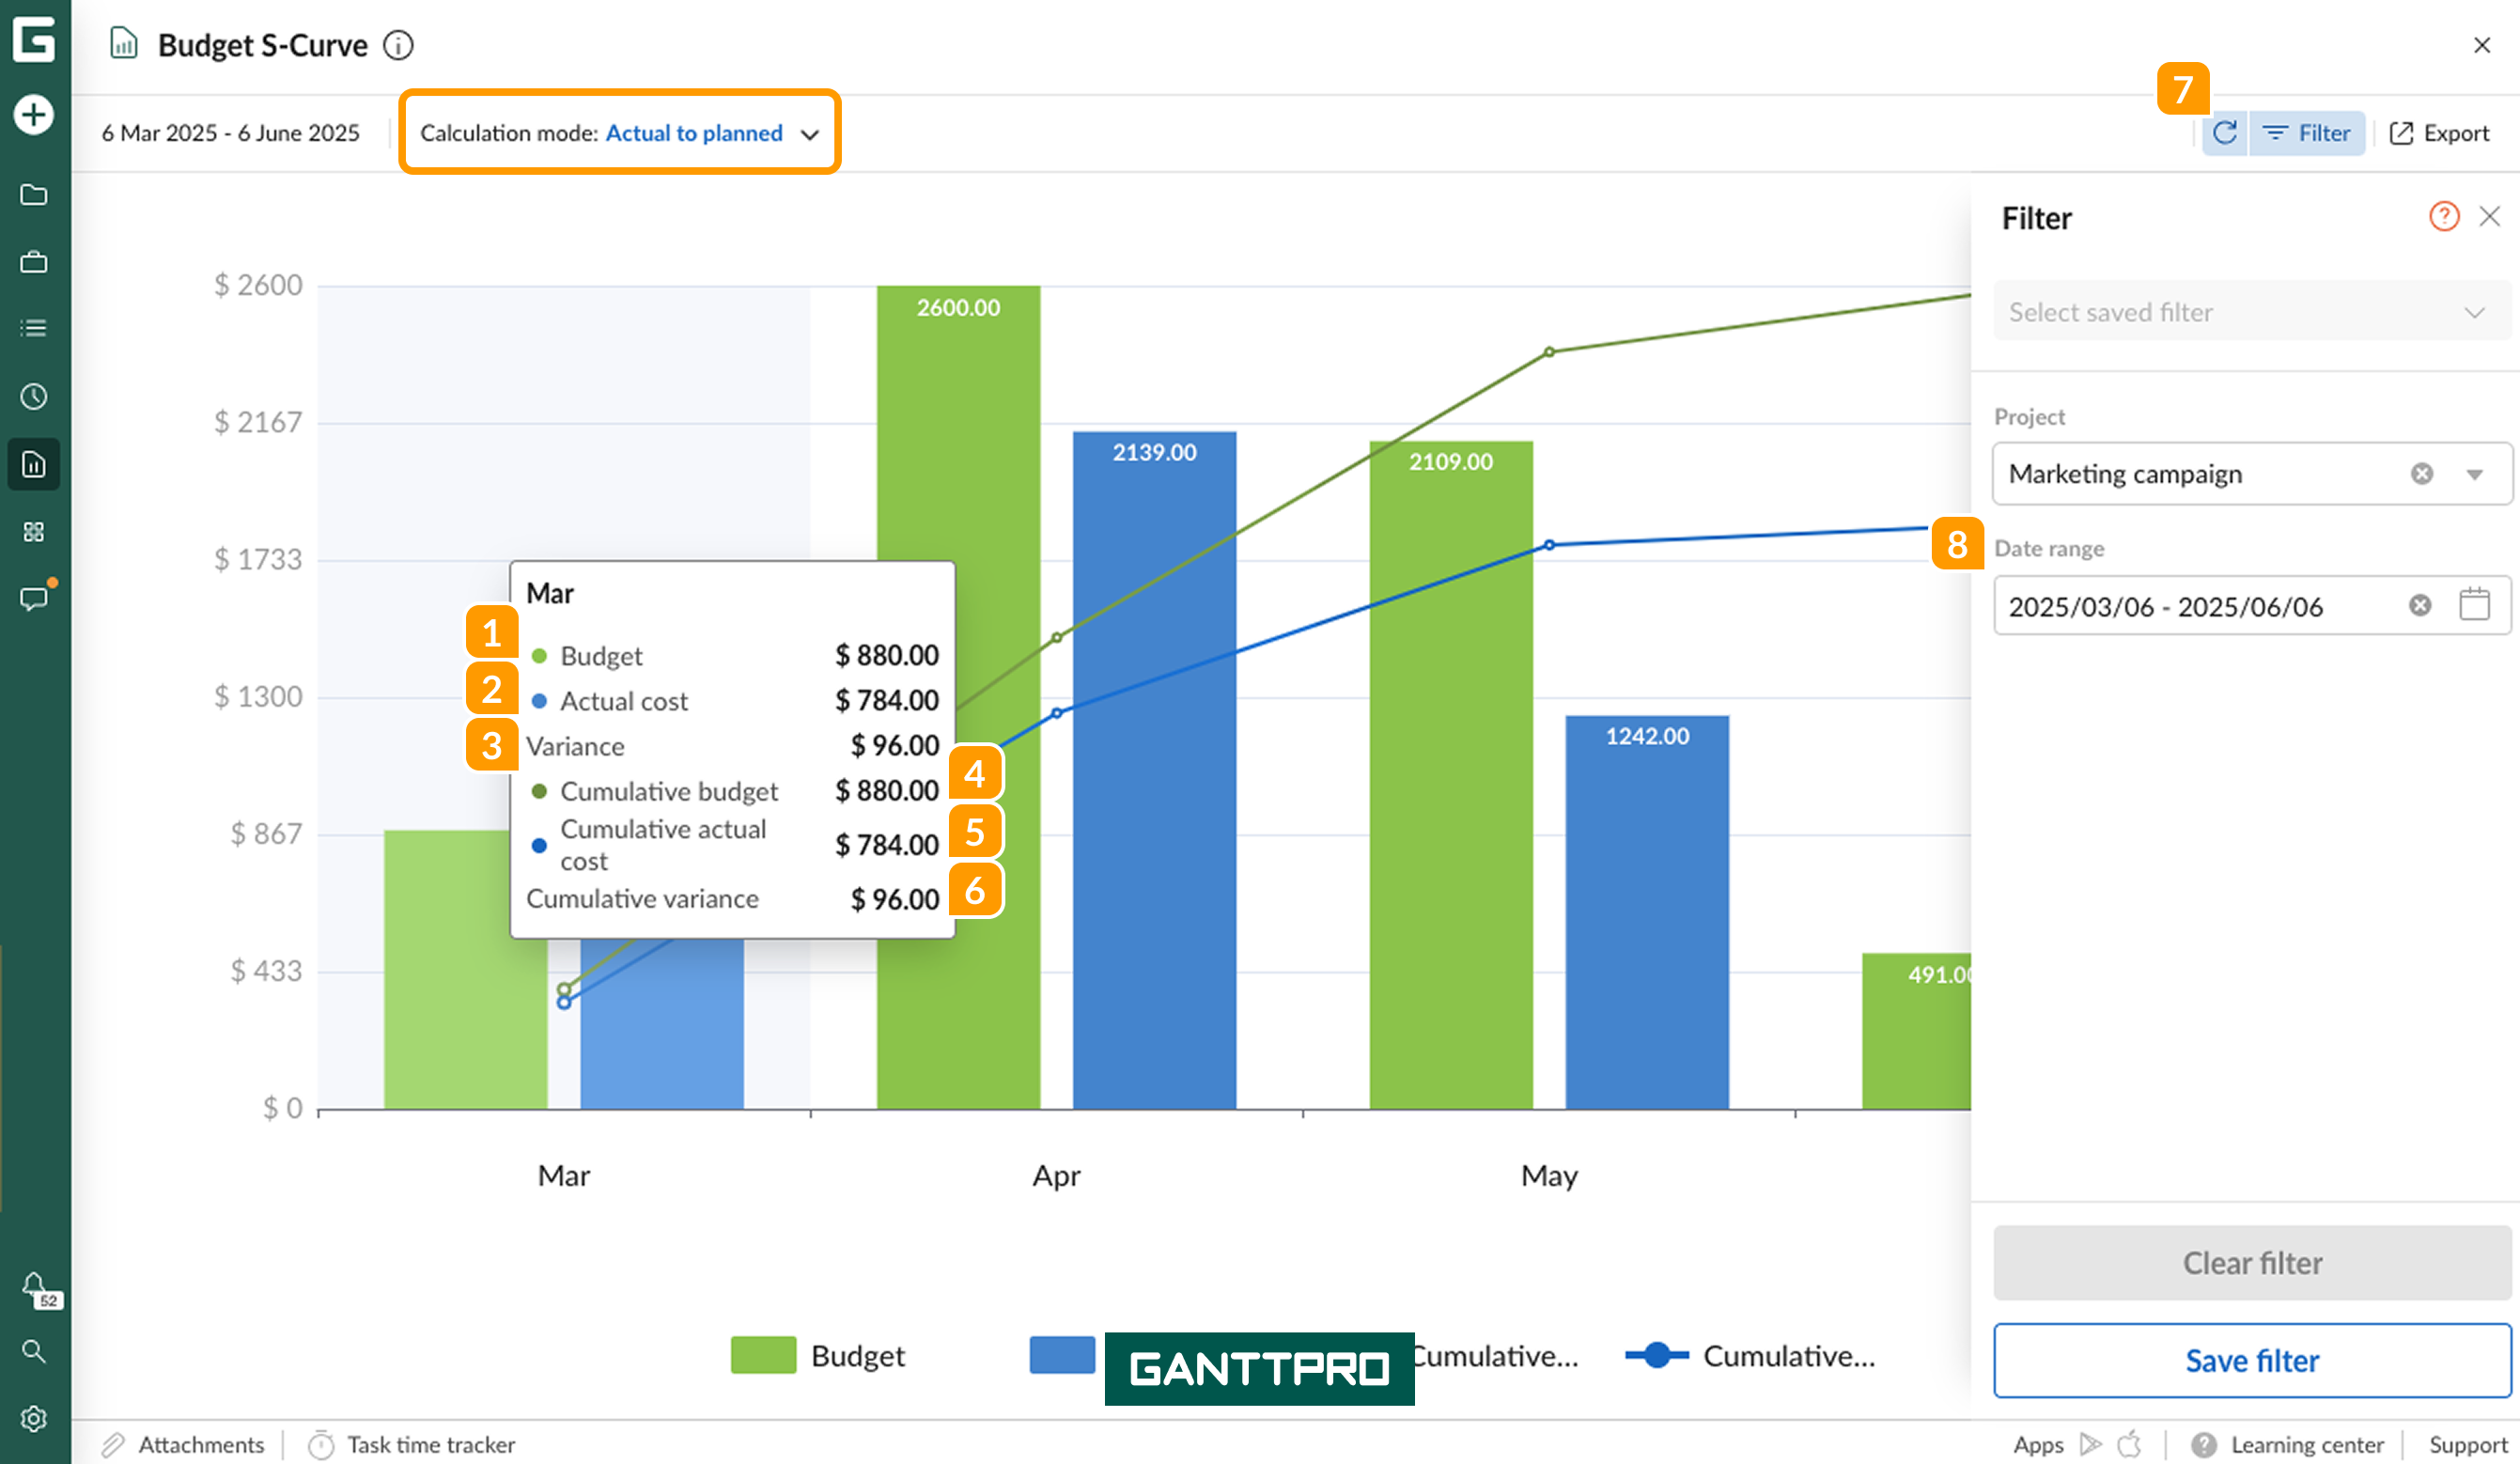Click the plus create-new icon in sidebar
Screen dimensions: 2520x1464
click(34, 115)
